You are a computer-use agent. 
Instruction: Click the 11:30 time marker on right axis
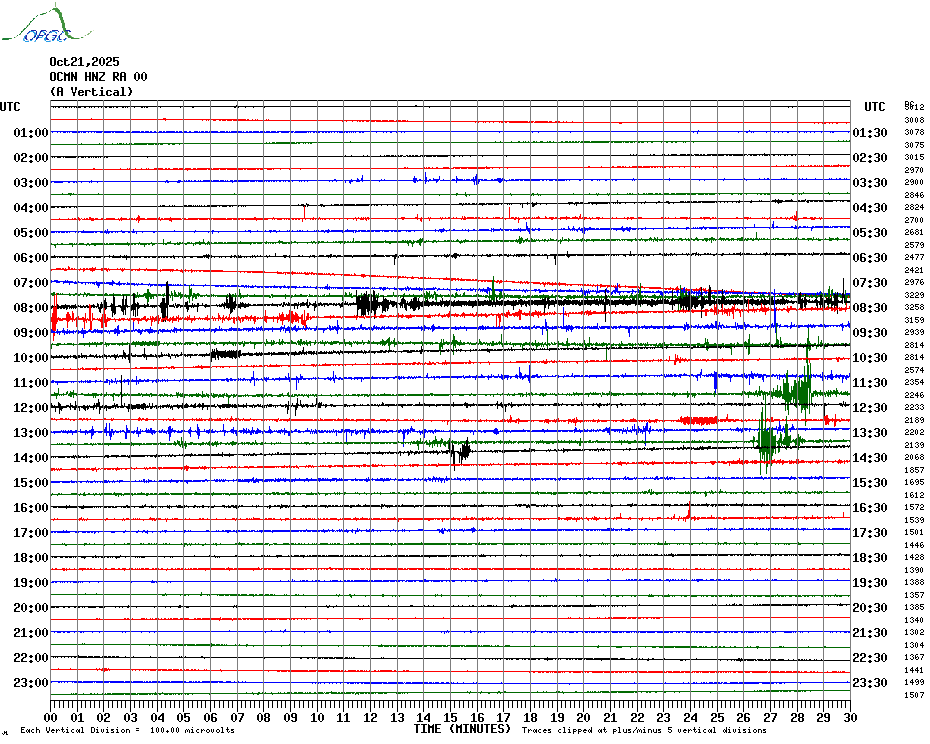click(x=870, y=383)
